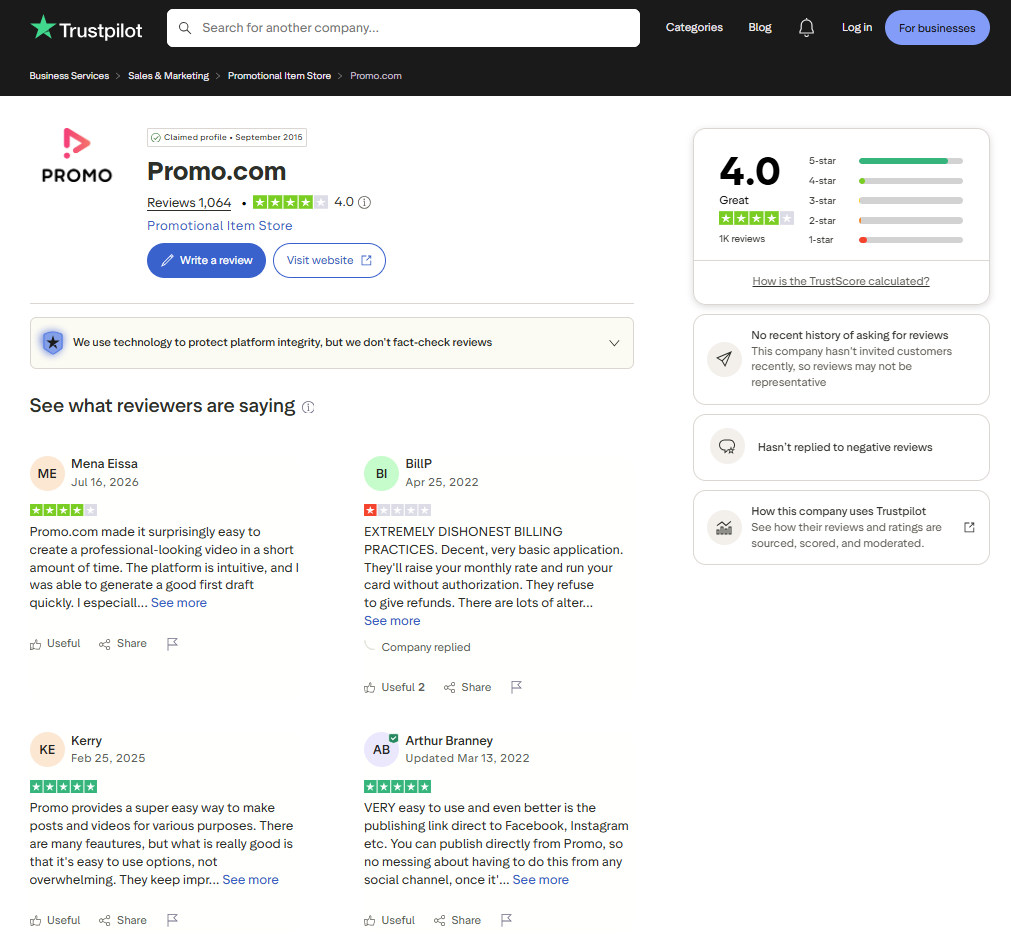Click the integrity shield star icon
The width and height of the screenshot is (1011, 945).
pyautogui.click(x=53, y=342)
